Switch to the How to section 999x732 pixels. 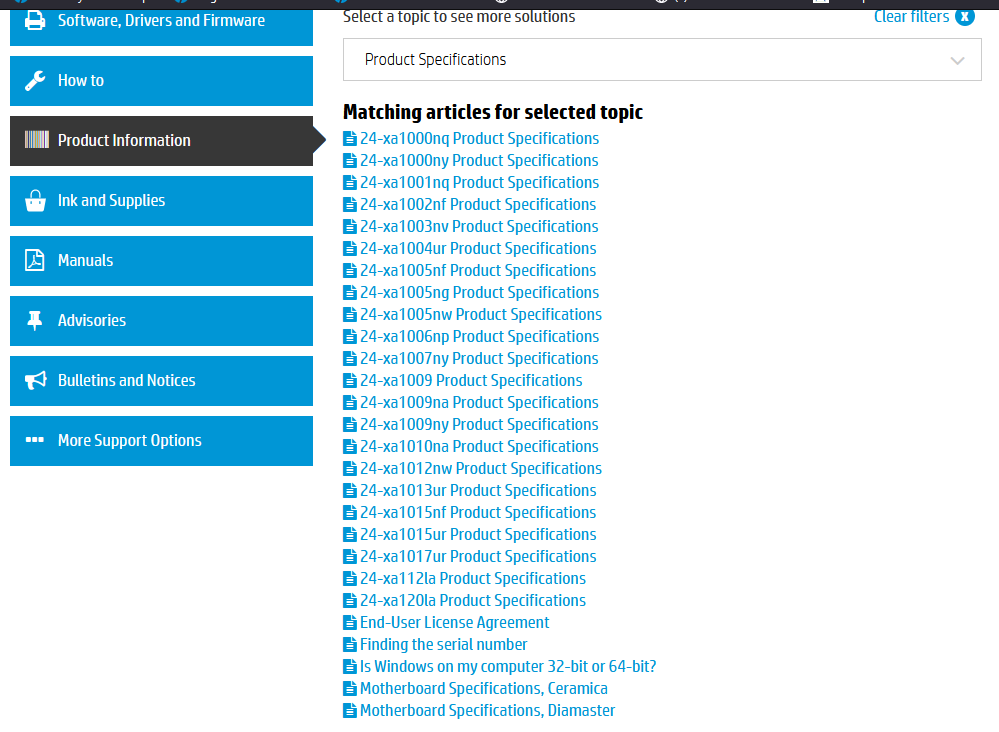[160, 81]
